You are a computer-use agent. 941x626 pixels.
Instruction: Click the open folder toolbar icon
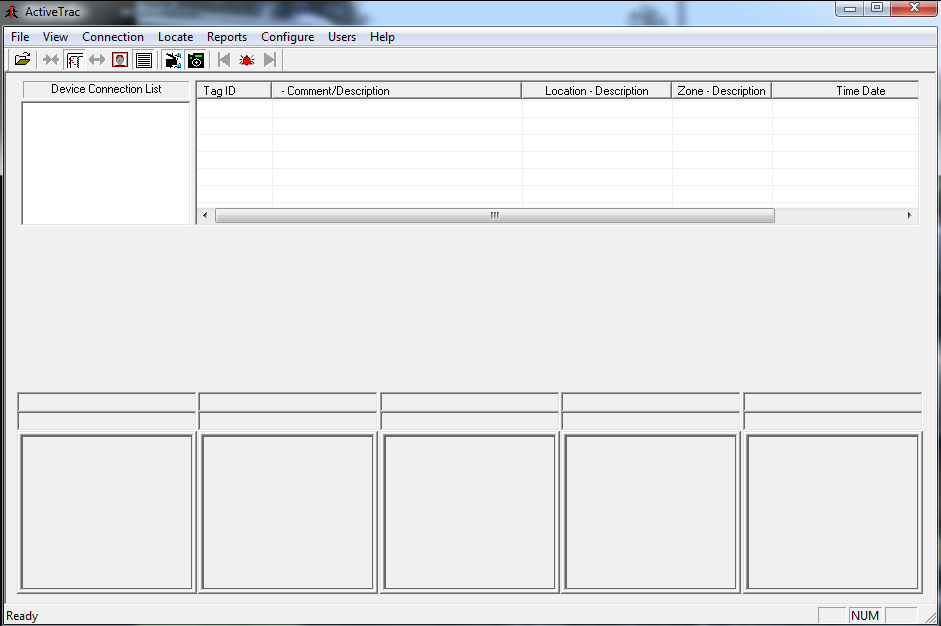tap(23, 59)
